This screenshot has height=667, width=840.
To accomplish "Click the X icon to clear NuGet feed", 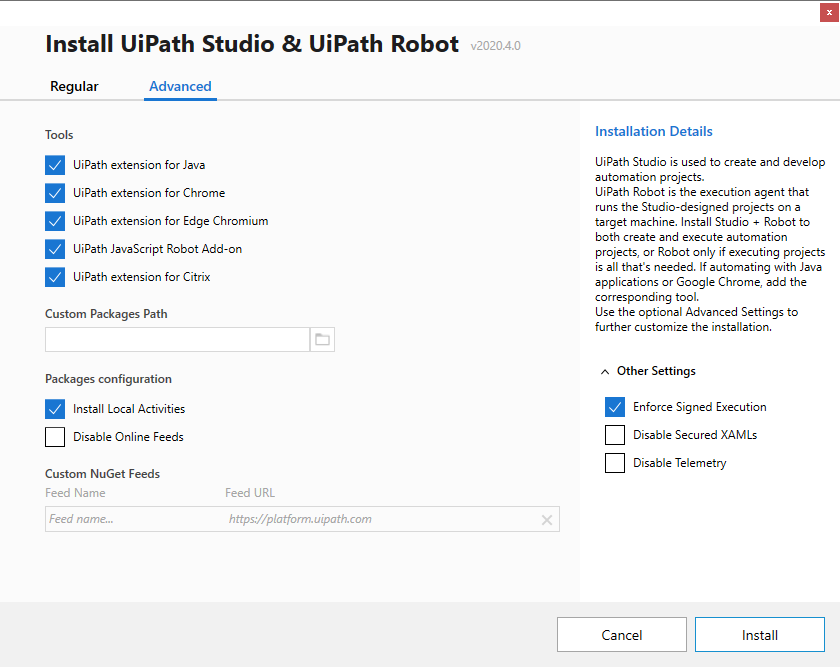I will [x=547, y=520].
